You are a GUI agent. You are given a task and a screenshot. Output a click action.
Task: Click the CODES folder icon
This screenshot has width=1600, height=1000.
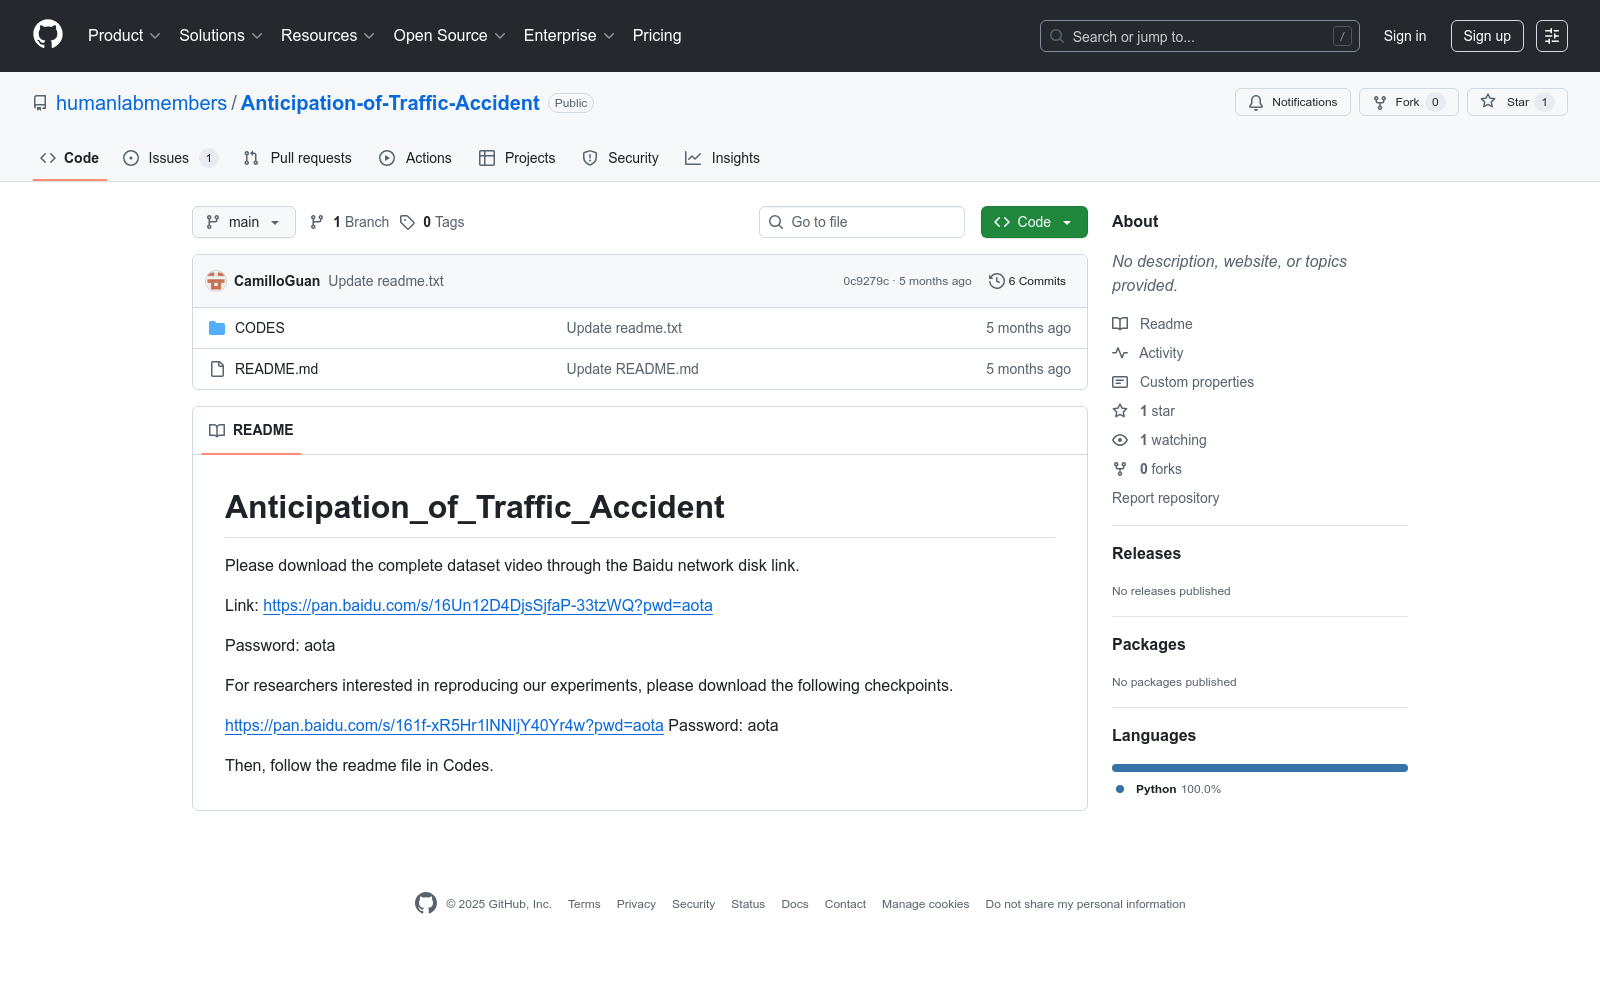click(217, 328)
